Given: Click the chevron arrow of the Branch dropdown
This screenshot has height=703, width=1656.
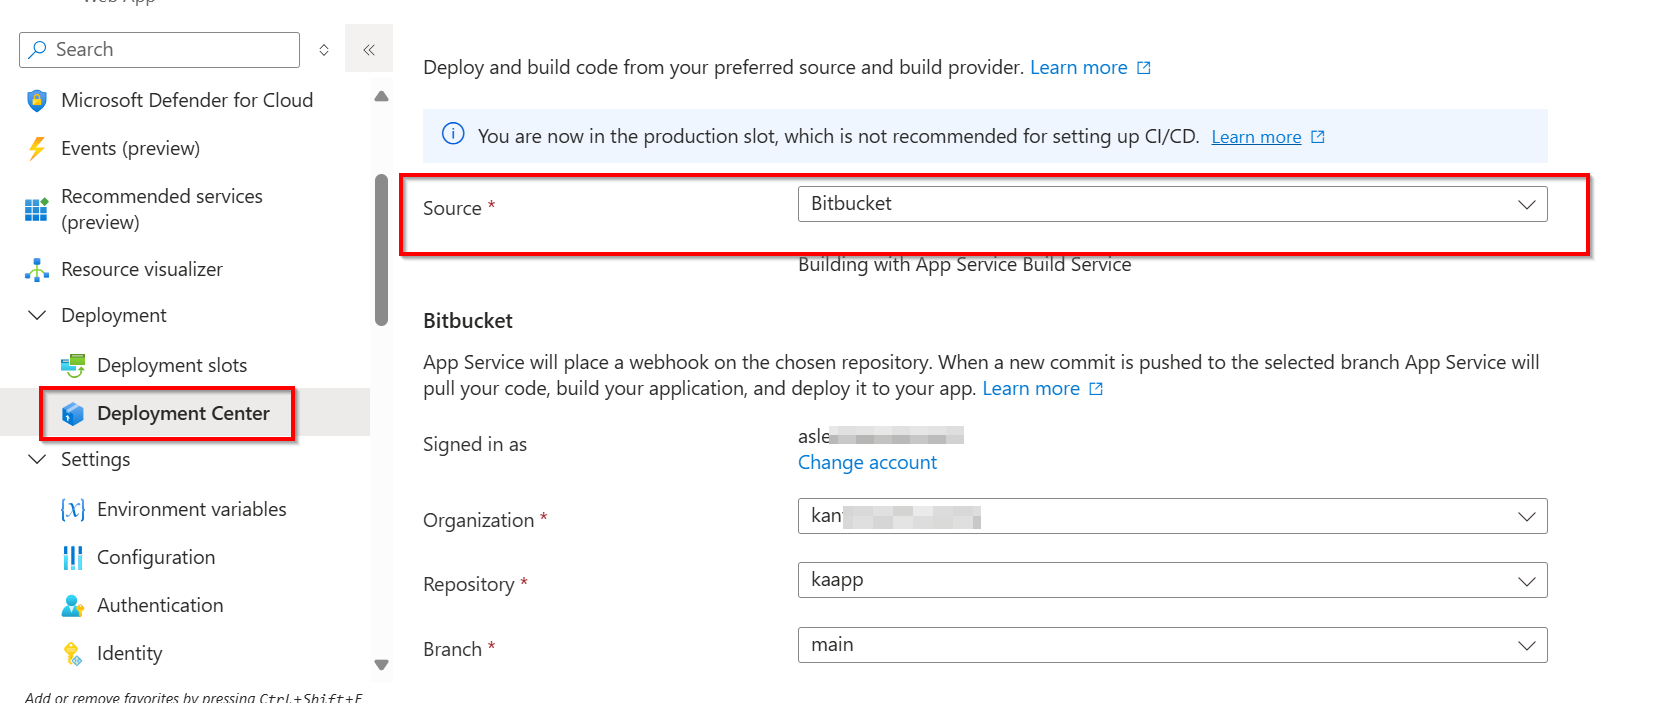Looking at the screenshot, I should click(1526, 645).
